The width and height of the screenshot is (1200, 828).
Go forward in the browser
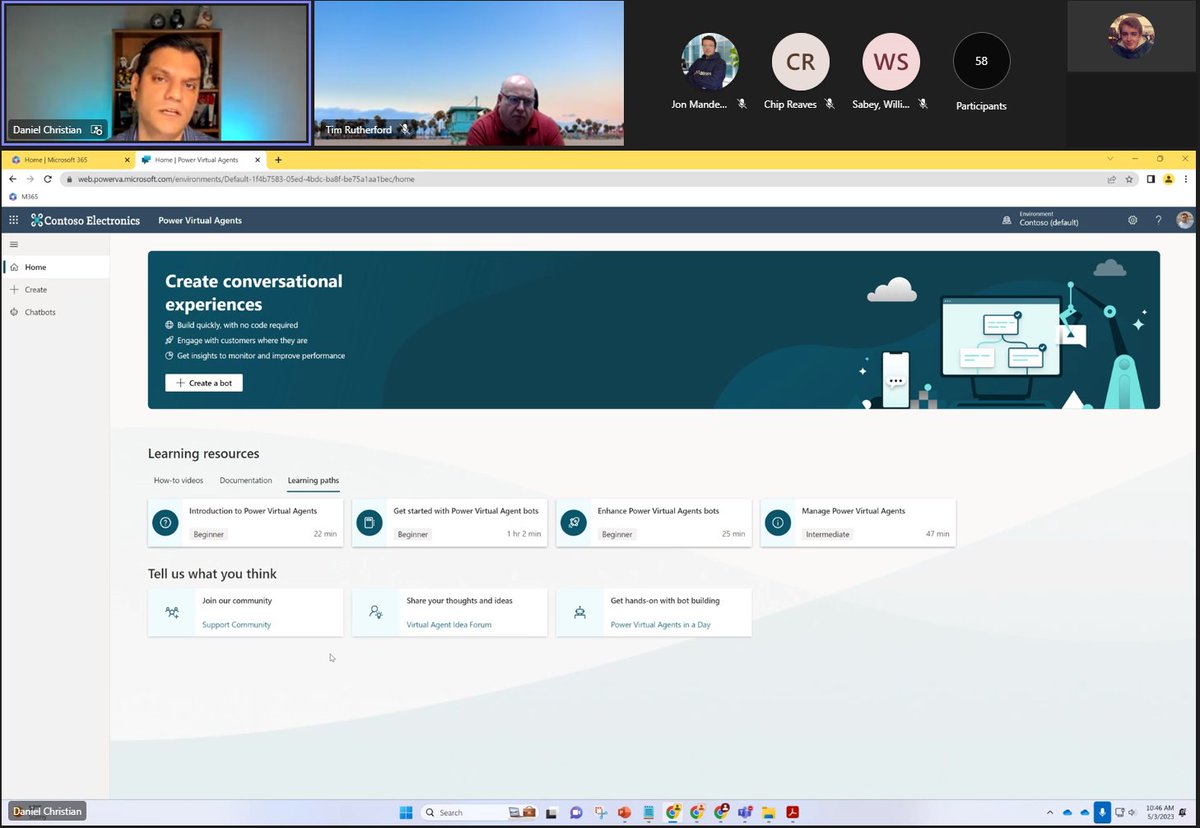(30, 179)
